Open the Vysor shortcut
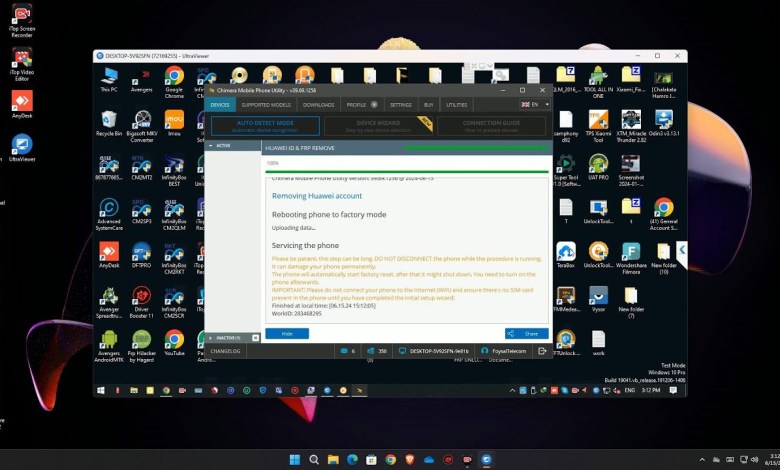 tap(598, 299)
